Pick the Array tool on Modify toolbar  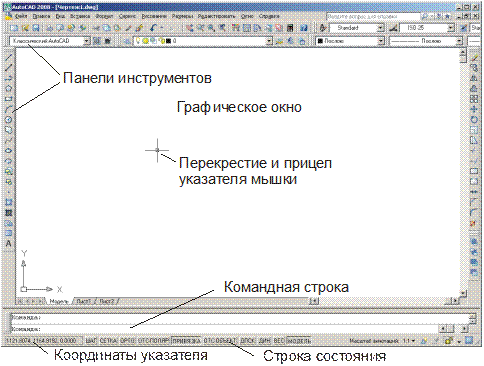(474, 99)
